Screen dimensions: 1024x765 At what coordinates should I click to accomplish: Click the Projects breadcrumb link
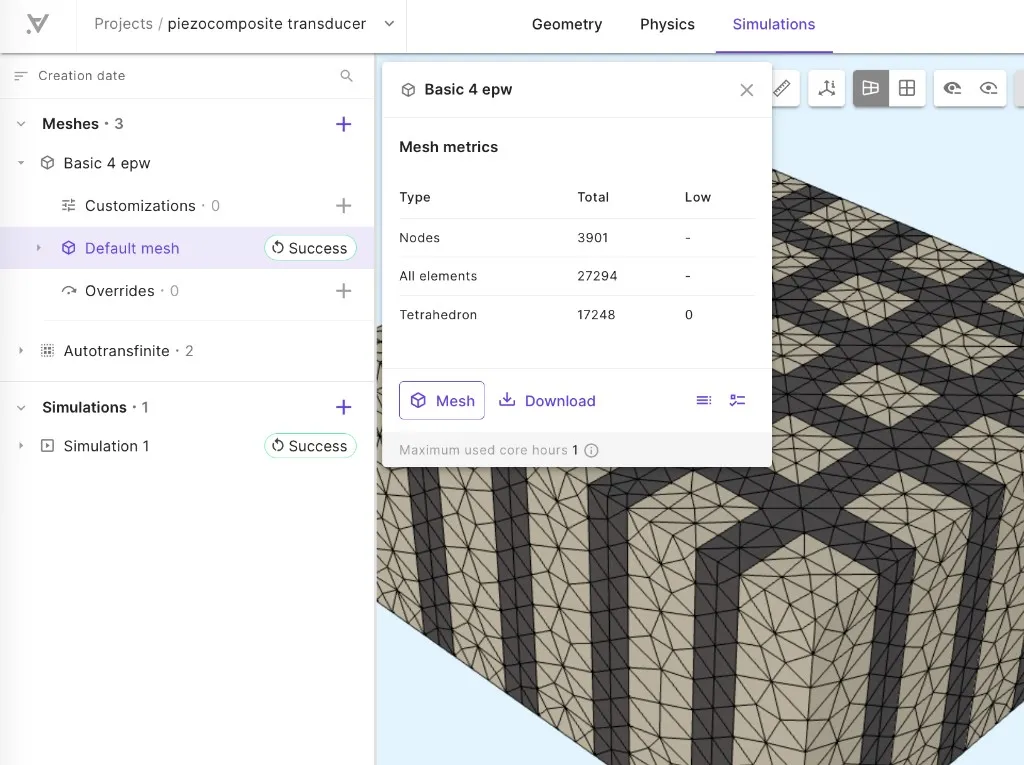[x=123, y=24]
